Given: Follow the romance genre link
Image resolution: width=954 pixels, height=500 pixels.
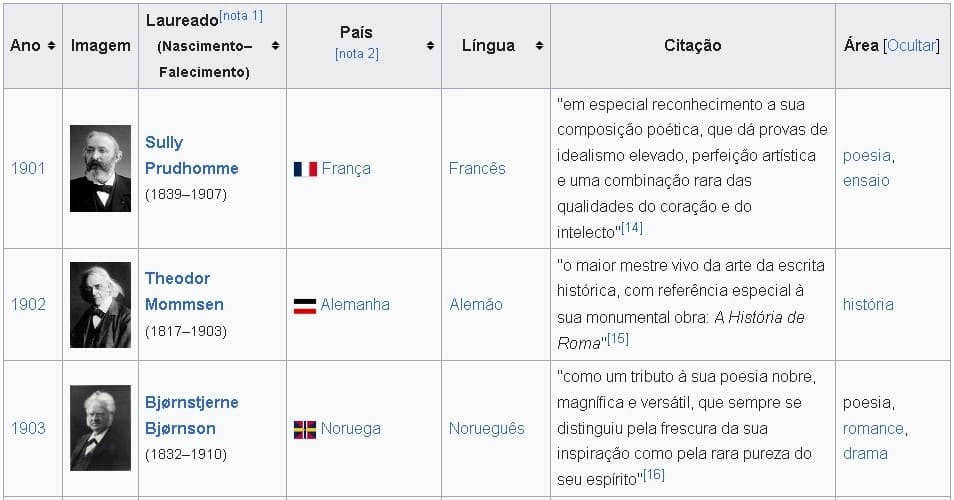Looking at the screenshot, I should (873, 429).
